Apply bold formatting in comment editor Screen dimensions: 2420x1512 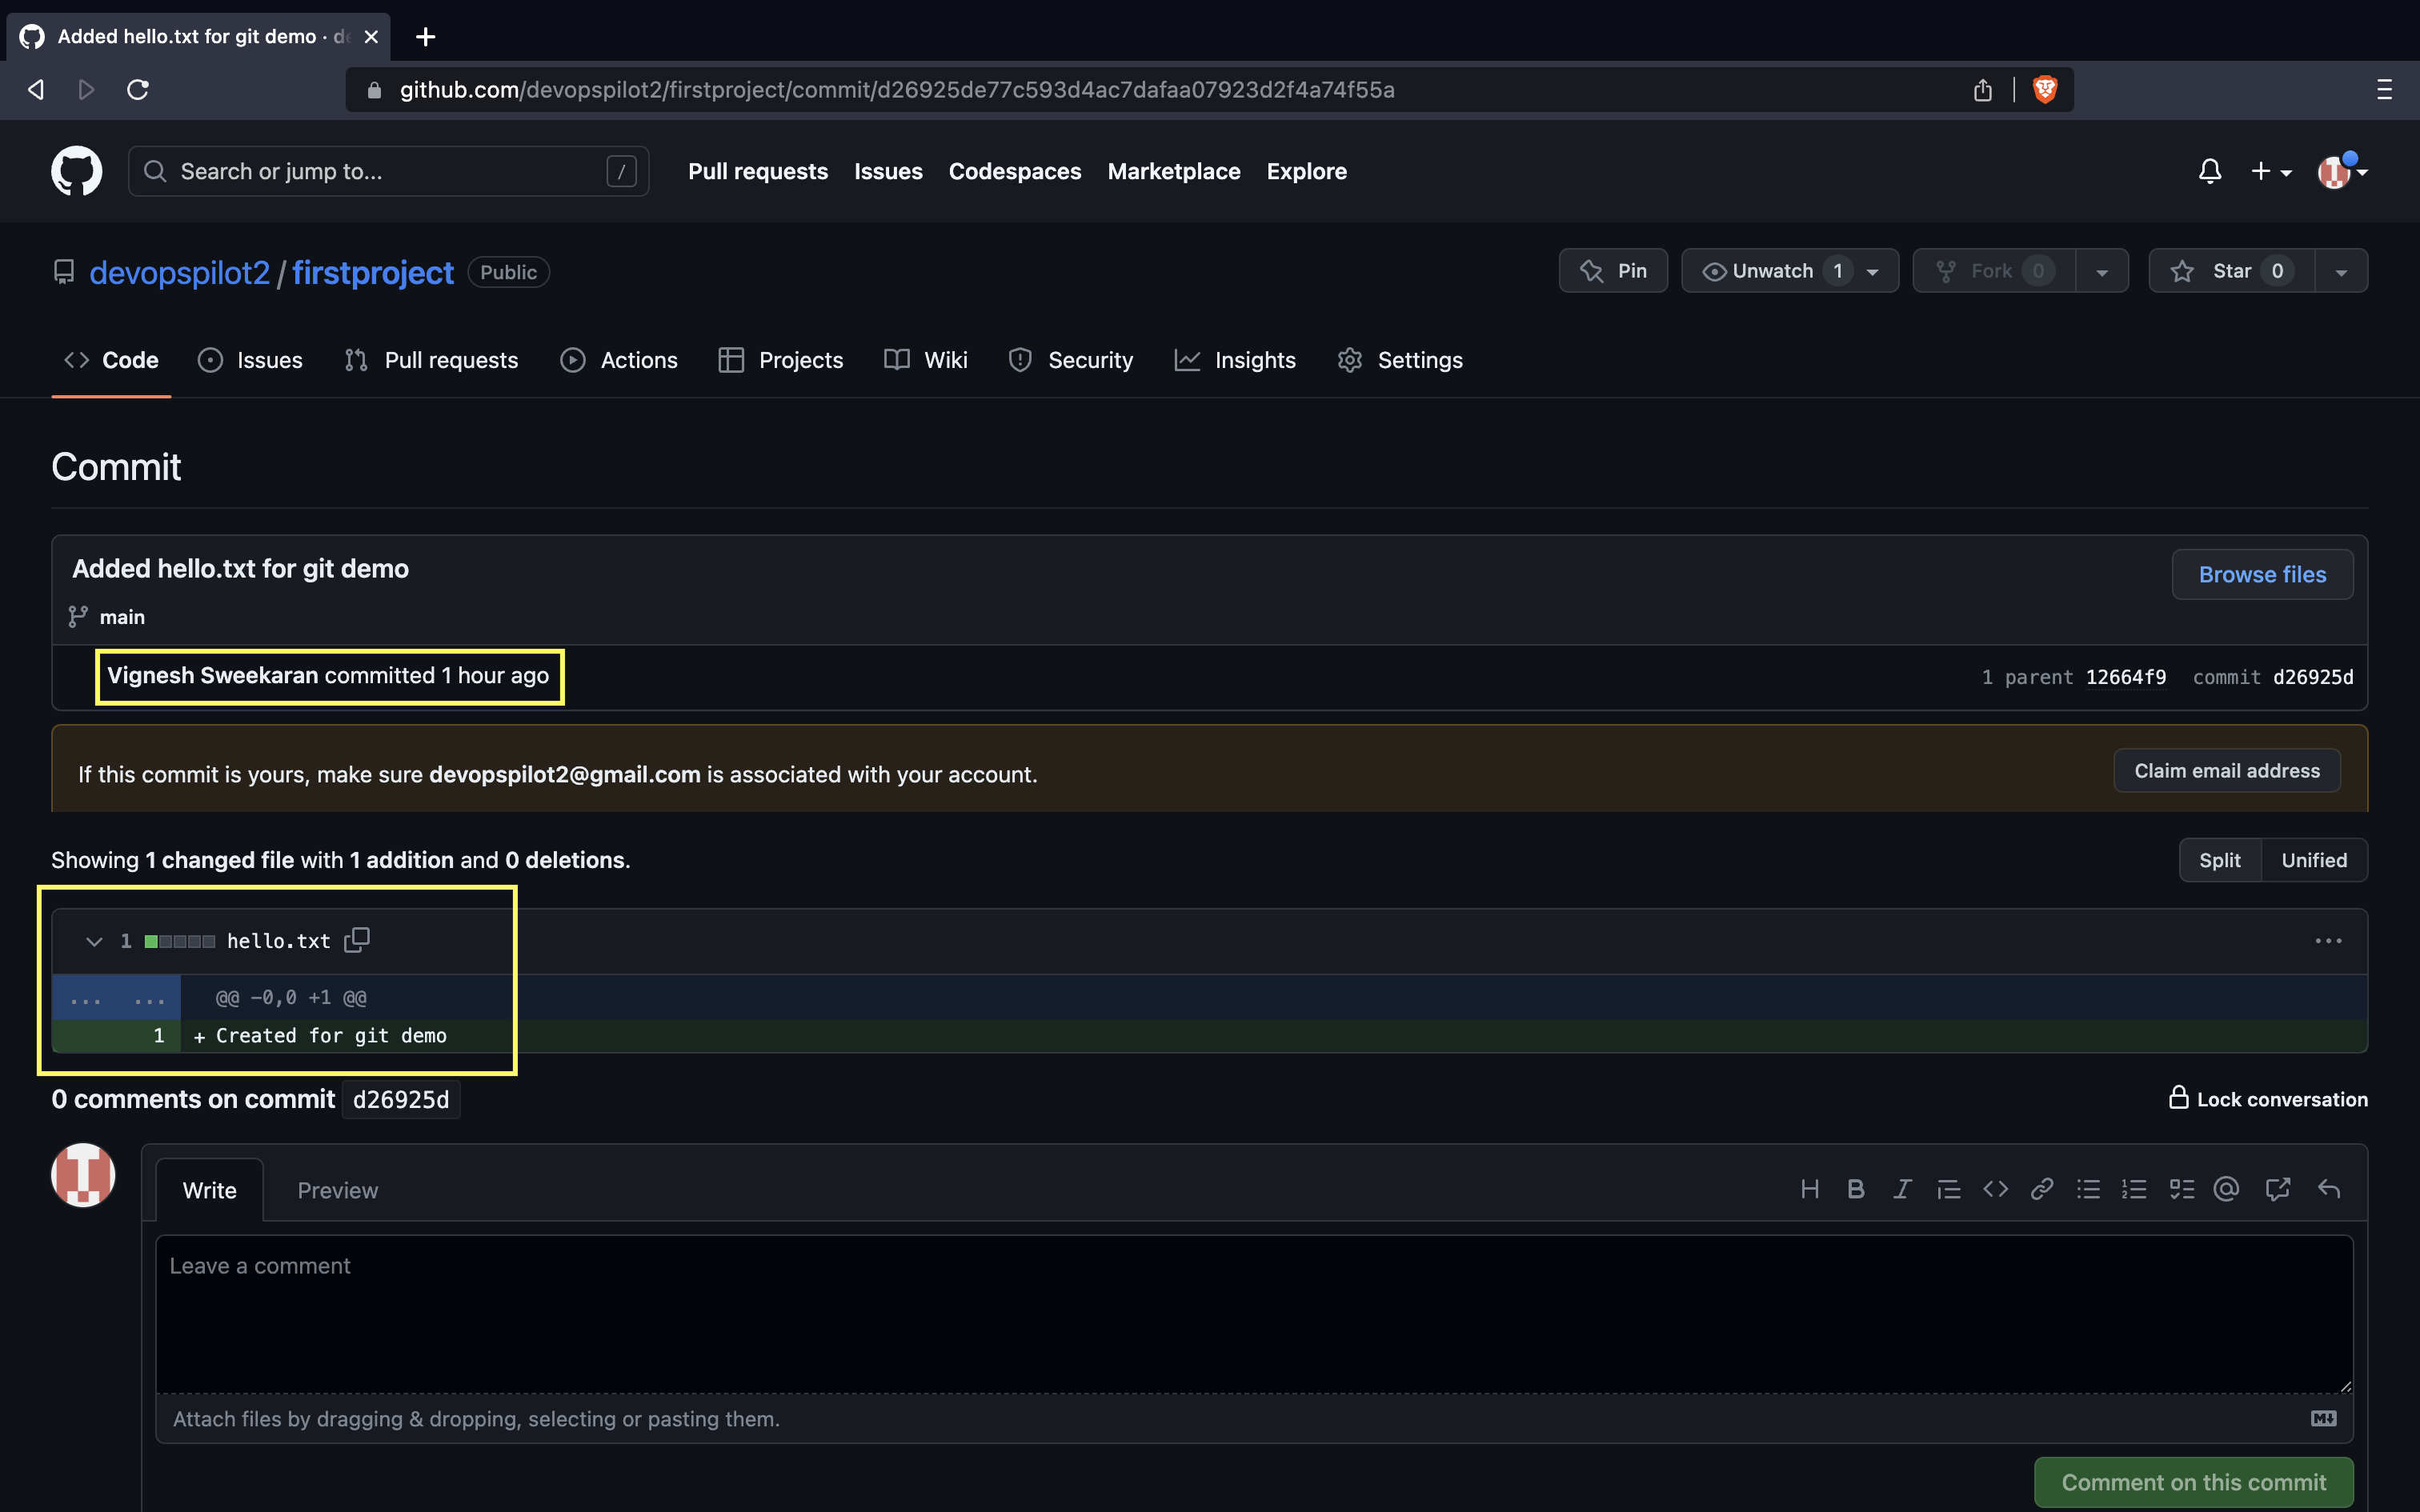pos(1856,1189)
